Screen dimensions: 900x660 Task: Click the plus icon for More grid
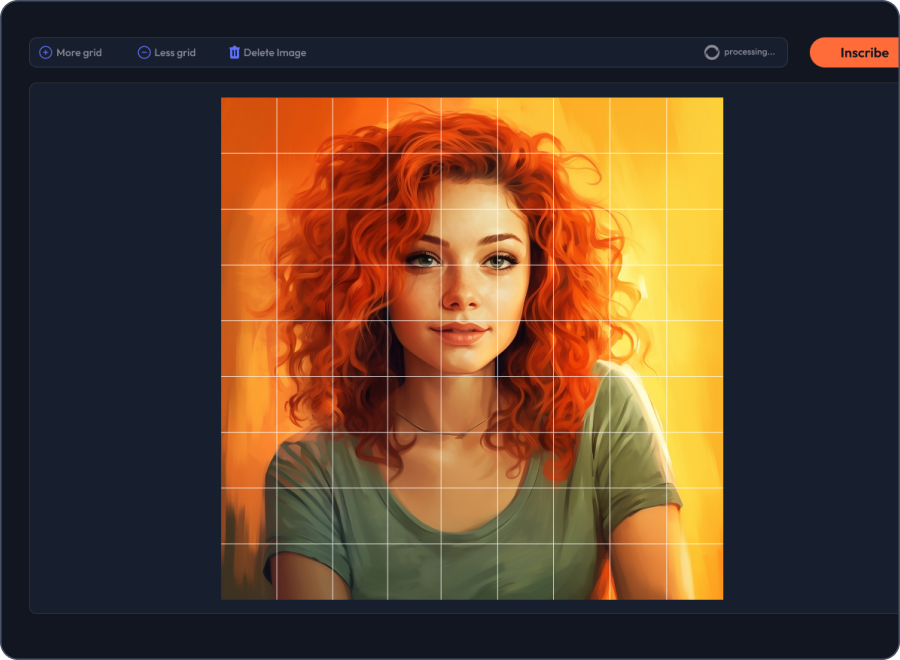(x=45, y=52)
